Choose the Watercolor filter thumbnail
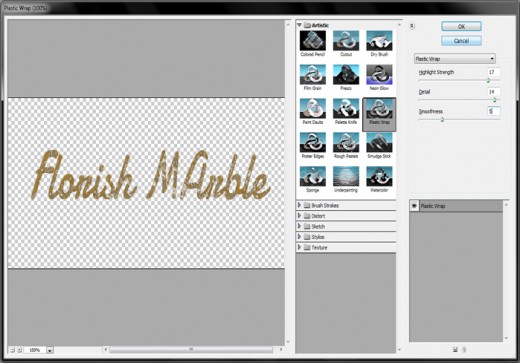The image size is (520, 363). pos(379,177)
